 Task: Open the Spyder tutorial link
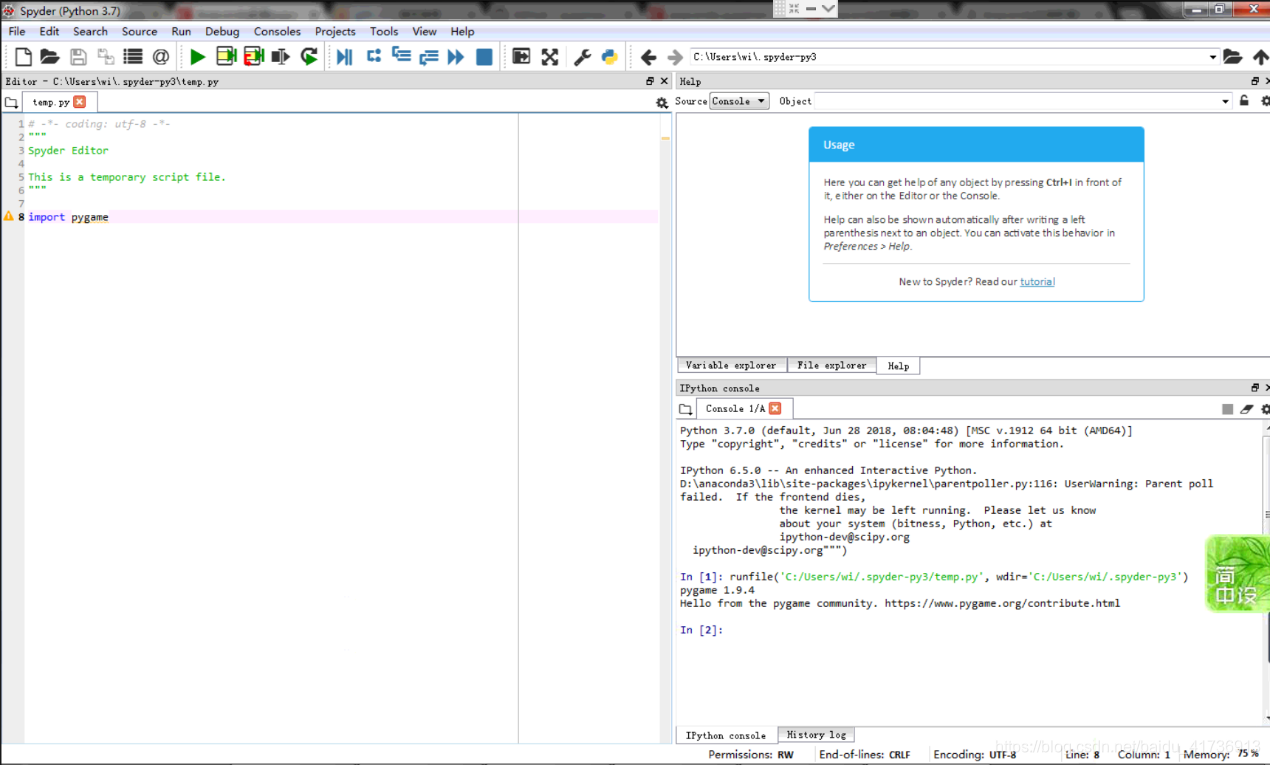(x=1037, y=282)
